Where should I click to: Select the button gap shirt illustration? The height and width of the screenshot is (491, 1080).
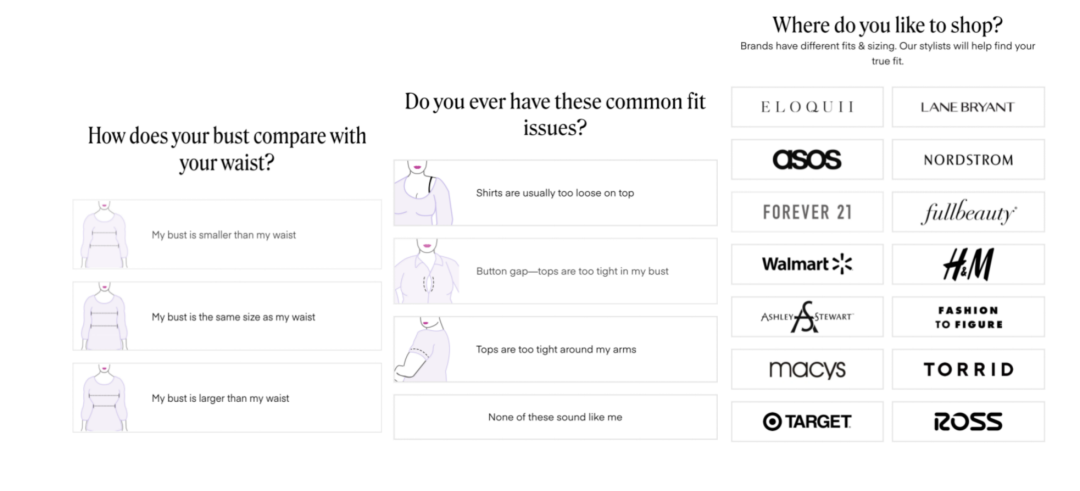pos(424,271)
